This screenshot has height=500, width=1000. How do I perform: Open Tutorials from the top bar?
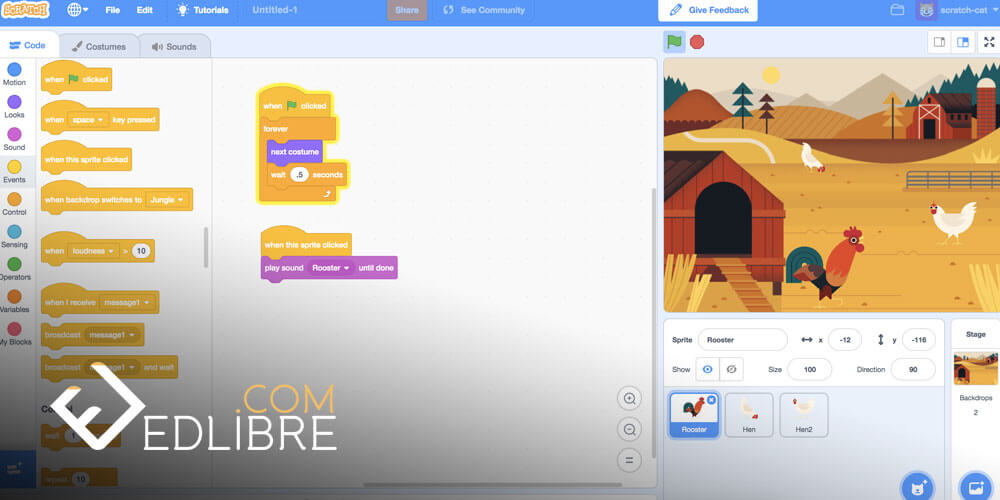202,10
